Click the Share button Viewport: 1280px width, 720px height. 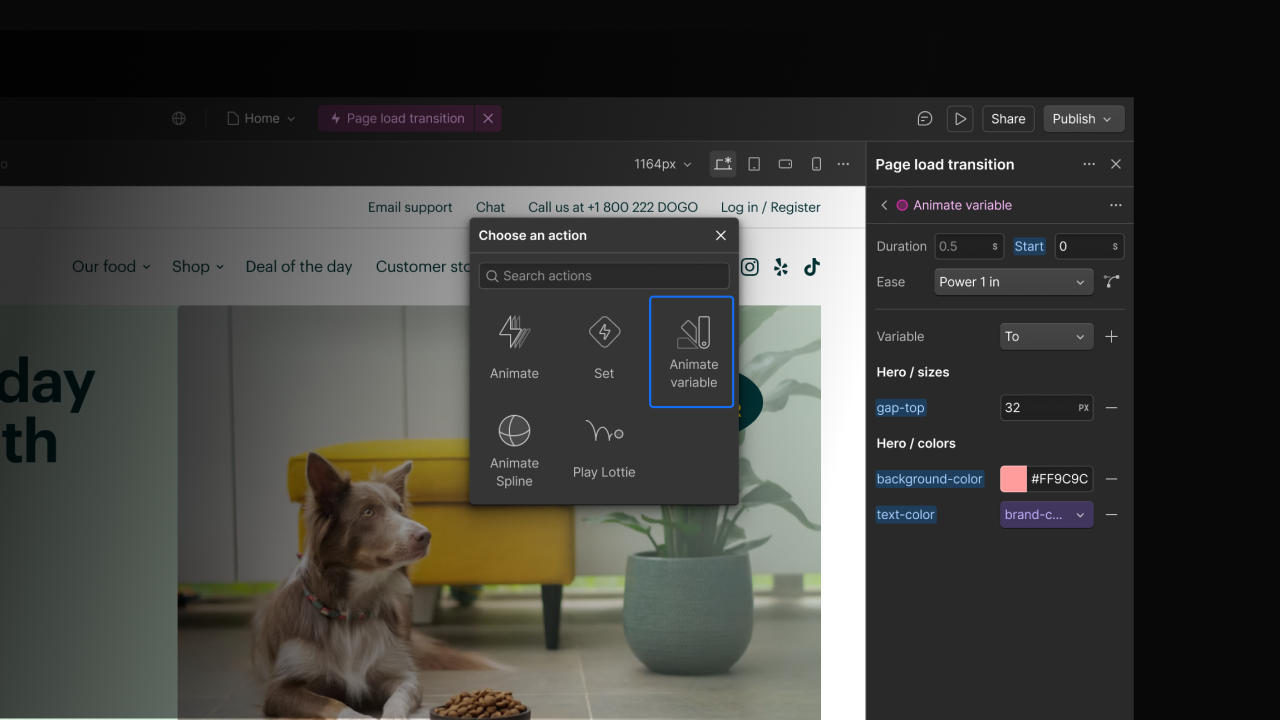point(1008,118)
